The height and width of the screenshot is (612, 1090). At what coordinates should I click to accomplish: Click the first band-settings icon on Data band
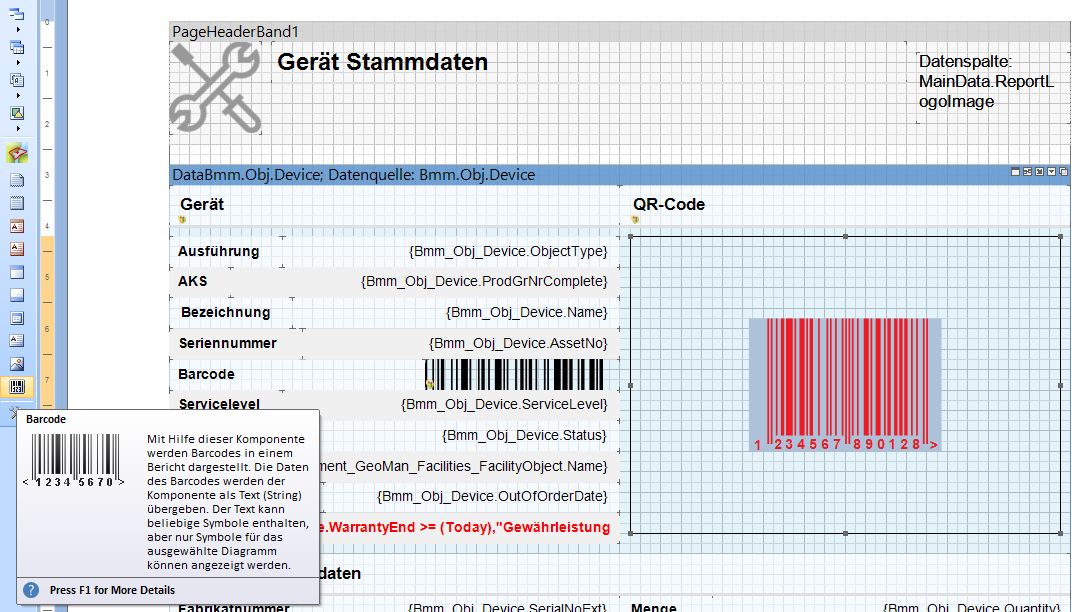click(x=1016, y=171)
